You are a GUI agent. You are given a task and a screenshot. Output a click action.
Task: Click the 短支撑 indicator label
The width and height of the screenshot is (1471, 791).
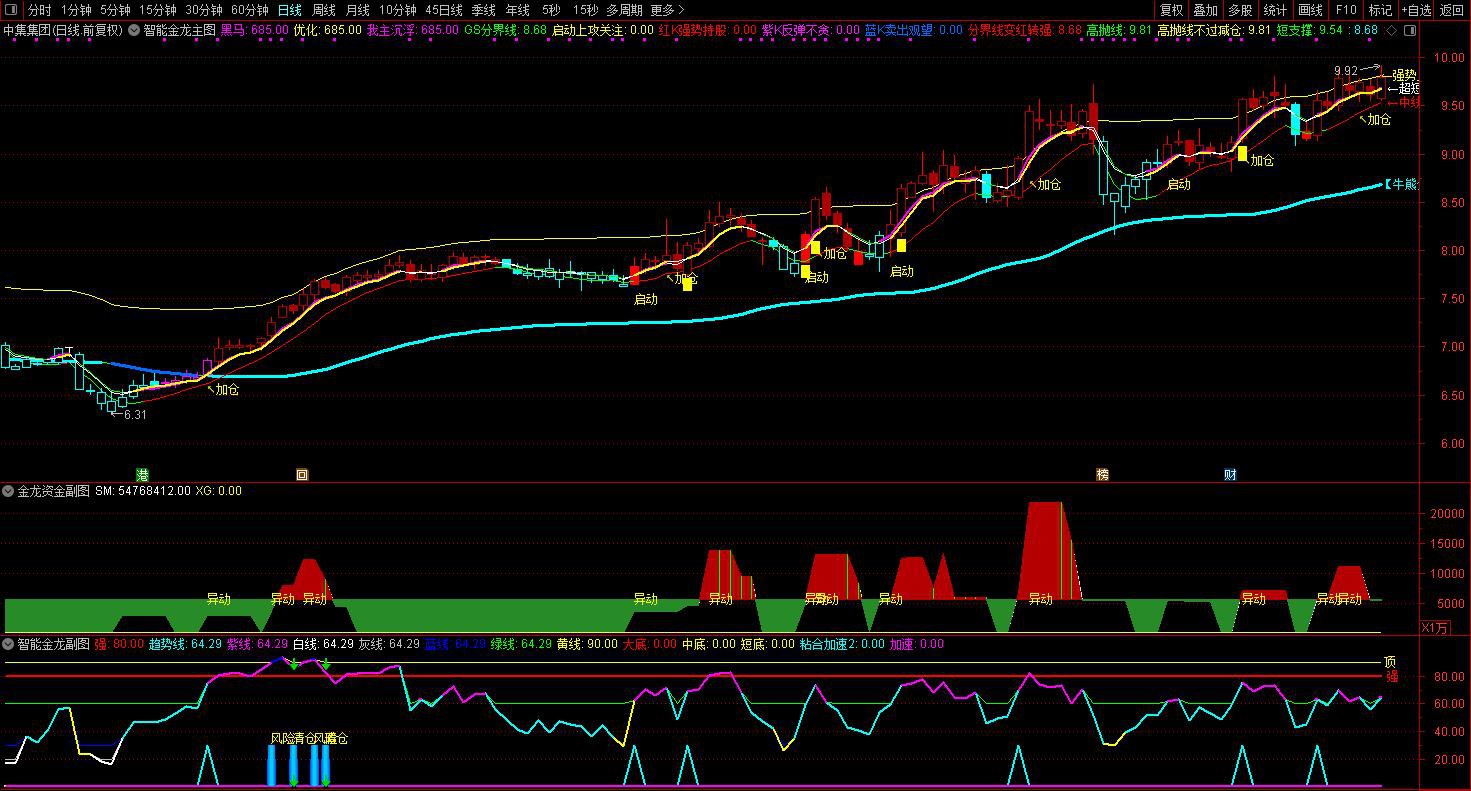click(1295, 30)
